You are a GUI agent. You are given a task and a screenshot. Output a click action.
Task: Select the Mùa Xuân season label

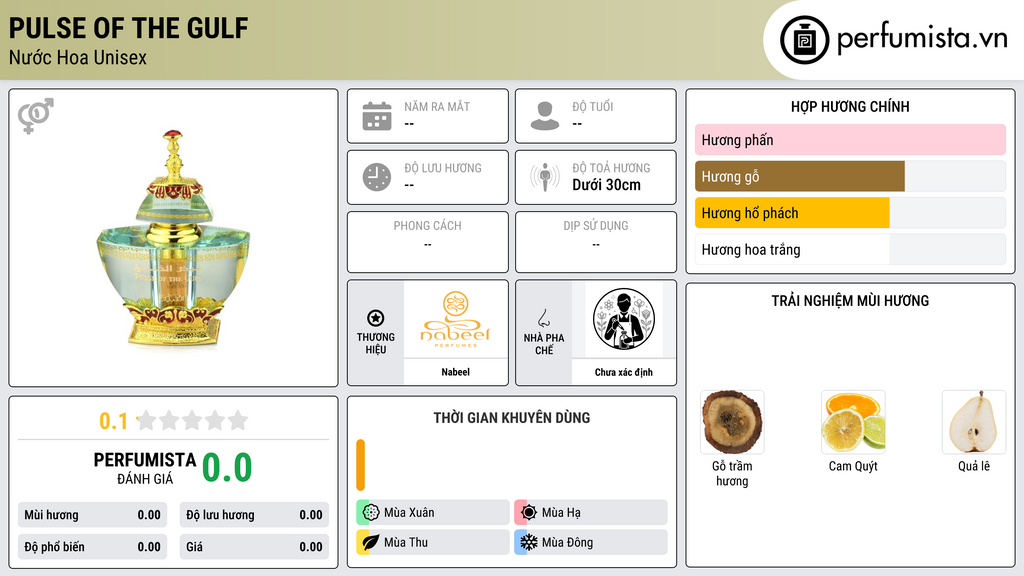[409, 513]
